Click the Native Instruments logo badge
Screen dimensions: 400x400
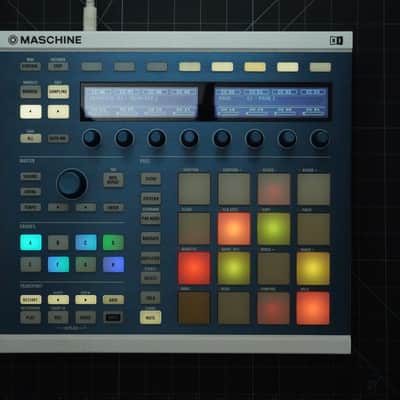[336, 41]
